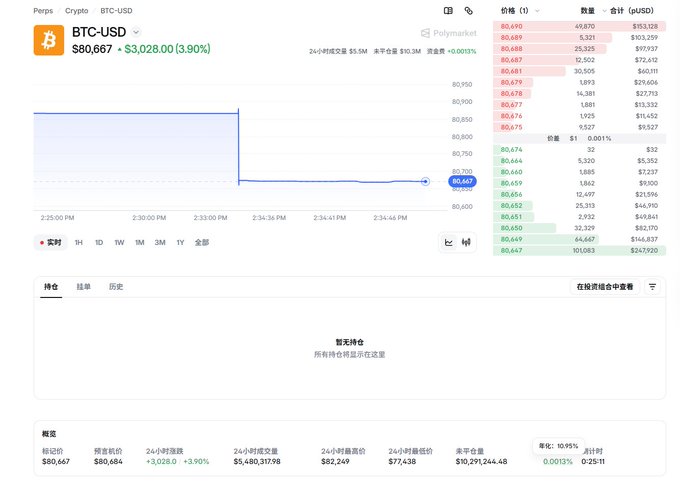
Task: Switch to the 历史 tab
Action: 116,287
